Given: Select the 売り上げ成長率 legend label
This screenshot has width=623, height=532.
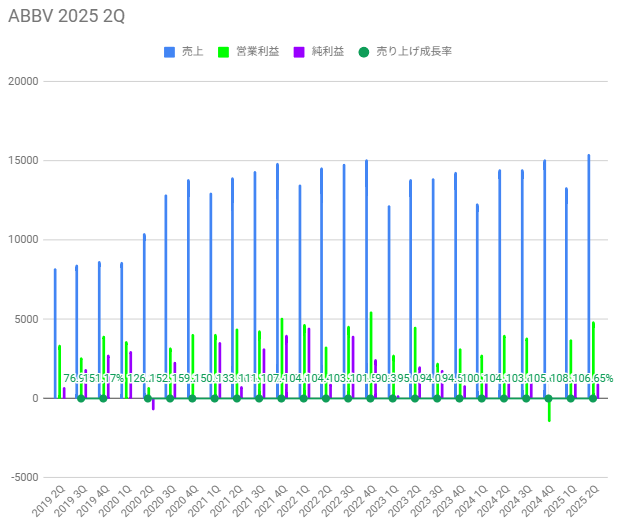Looking at the screenshot, I should (x=414, y=52).
